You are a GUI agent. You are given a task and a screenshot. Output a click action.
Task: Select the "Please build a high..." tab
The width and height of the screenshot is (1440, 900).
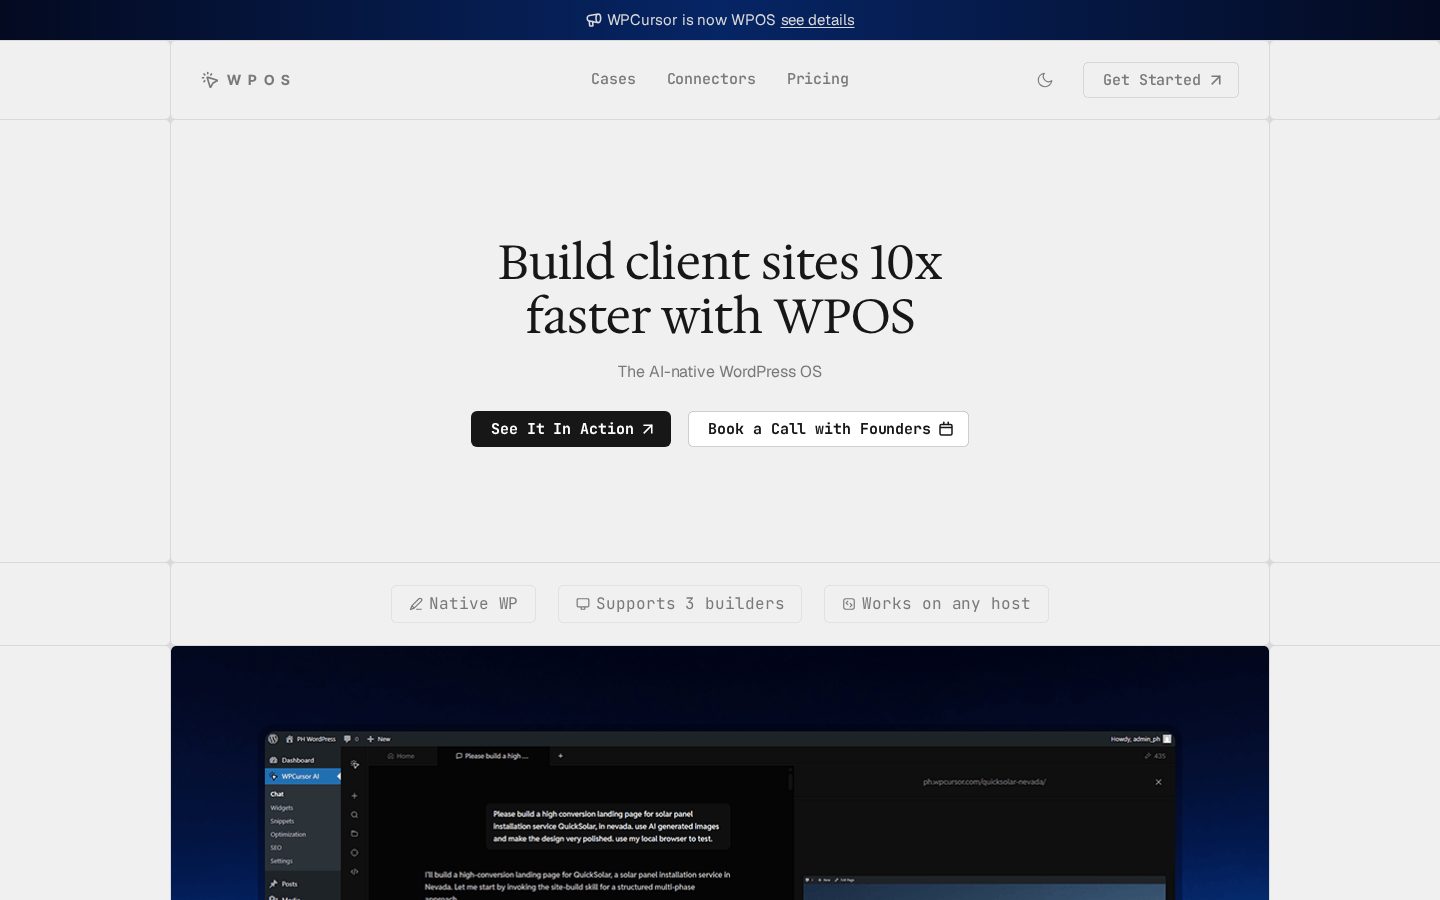tap(492, 756)
